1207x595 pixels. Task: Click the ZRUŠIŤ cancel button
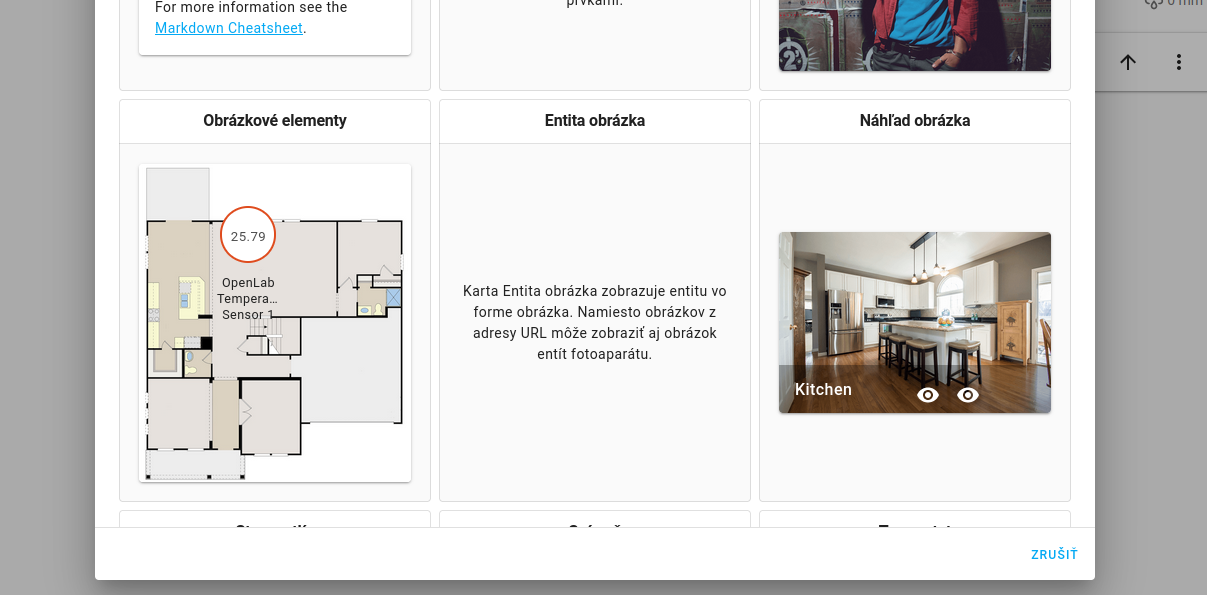pyautogui.click(x=1055, y=555)
